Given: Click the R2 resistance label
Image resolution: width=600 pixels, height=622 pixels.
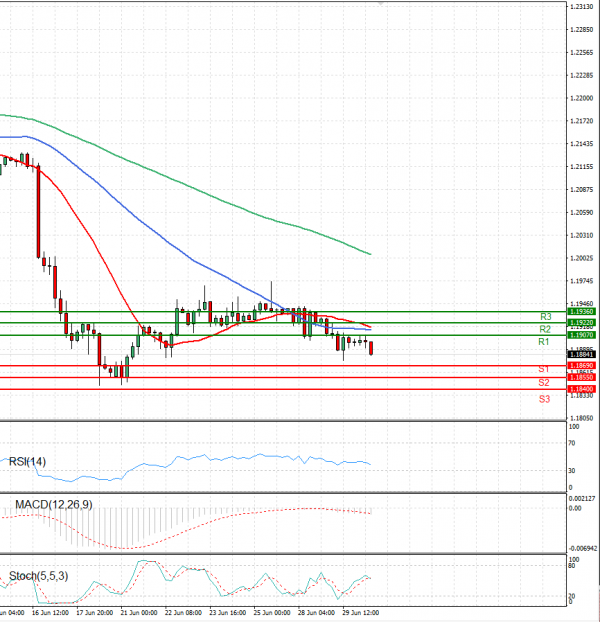Looking at the screenshot, I should [x=545, y=329].
